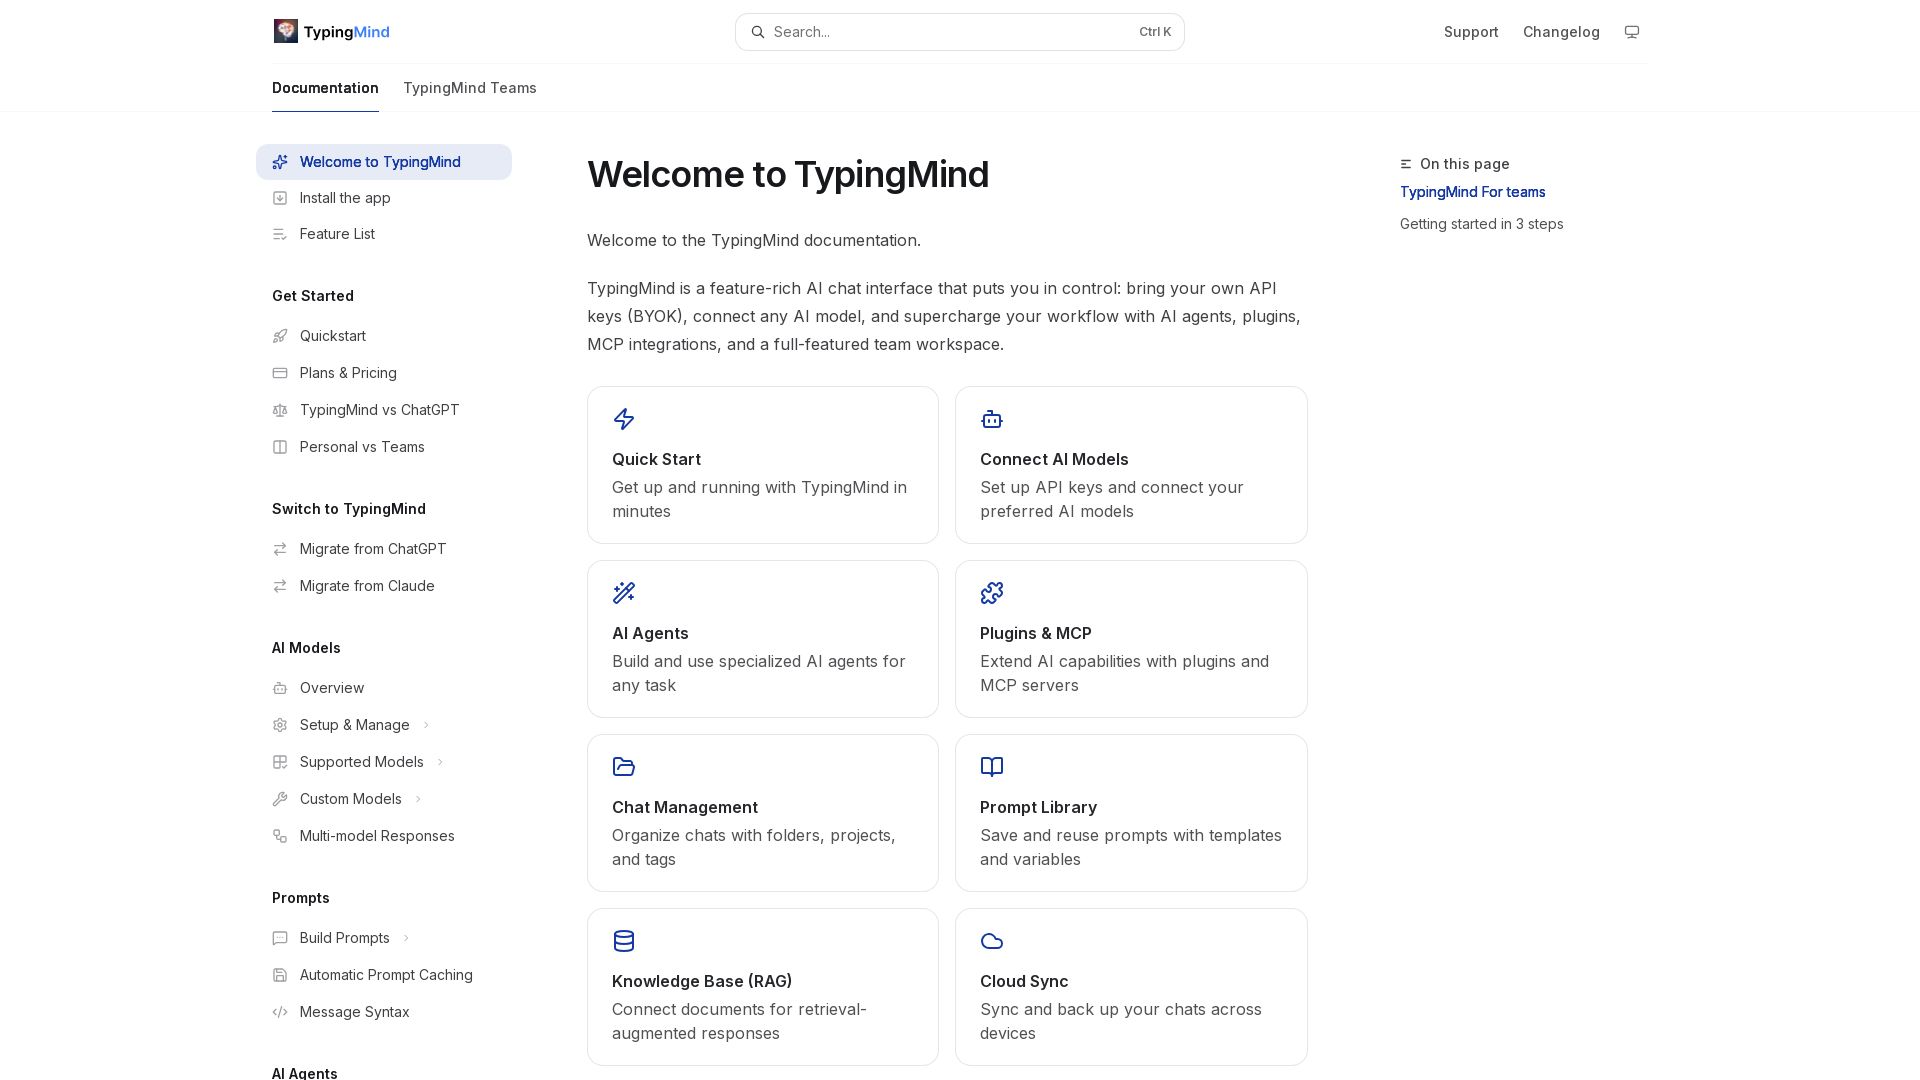Click the robot icon beside Overview

(x=280, y=688)
